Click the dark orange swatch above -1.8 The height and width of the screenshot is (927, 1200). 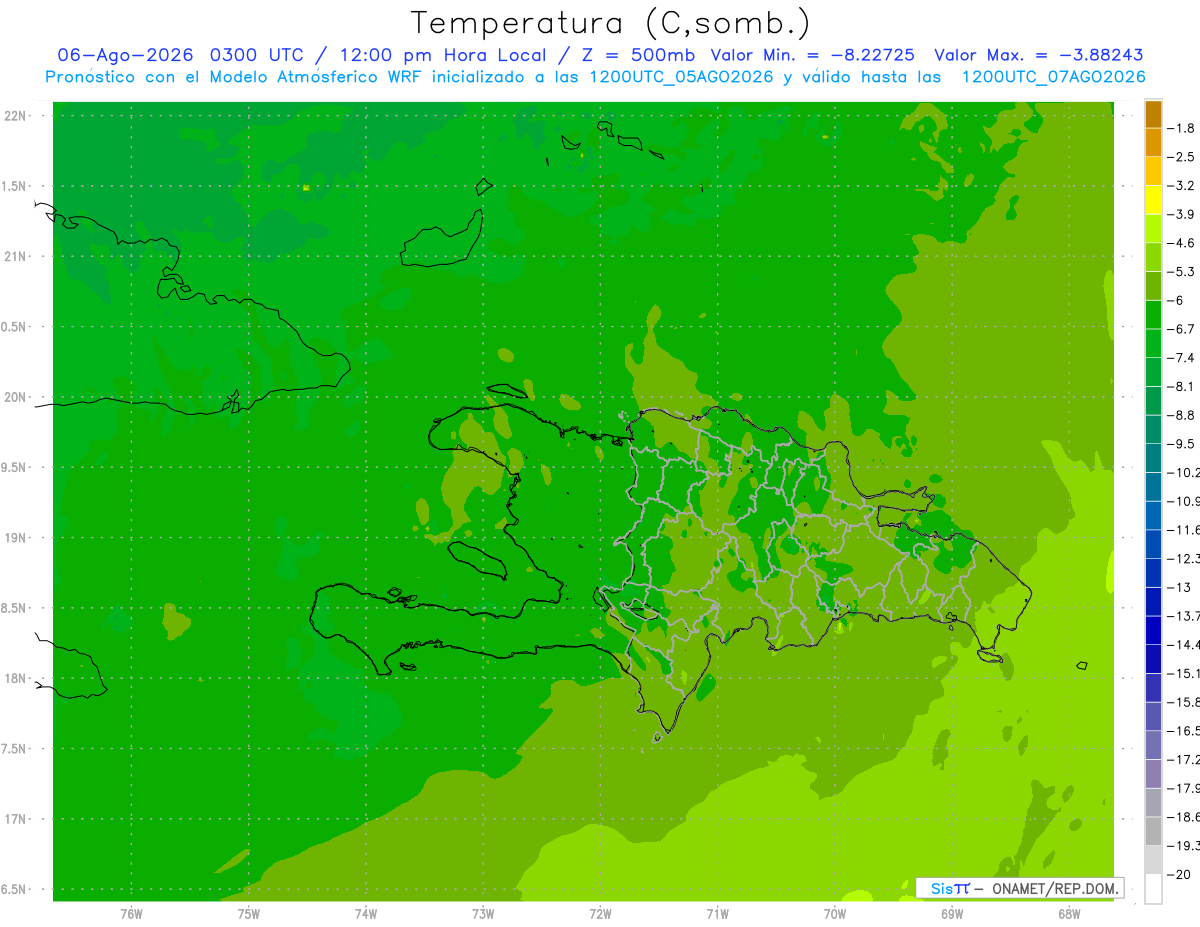(1153, 114)
